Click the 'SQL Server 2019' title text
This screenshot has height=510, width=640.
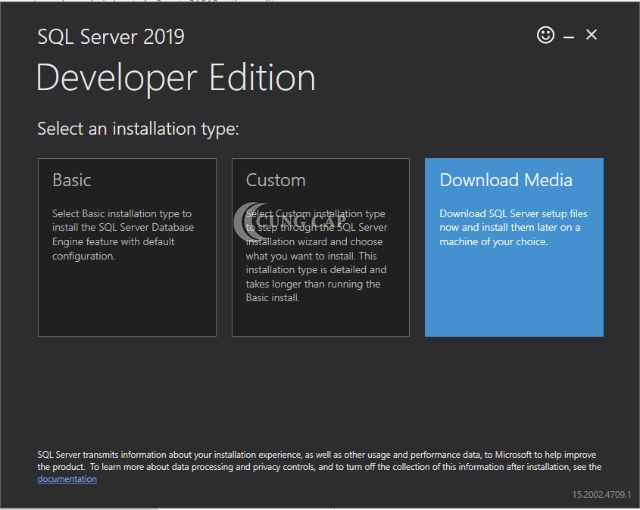coord(111,37)
